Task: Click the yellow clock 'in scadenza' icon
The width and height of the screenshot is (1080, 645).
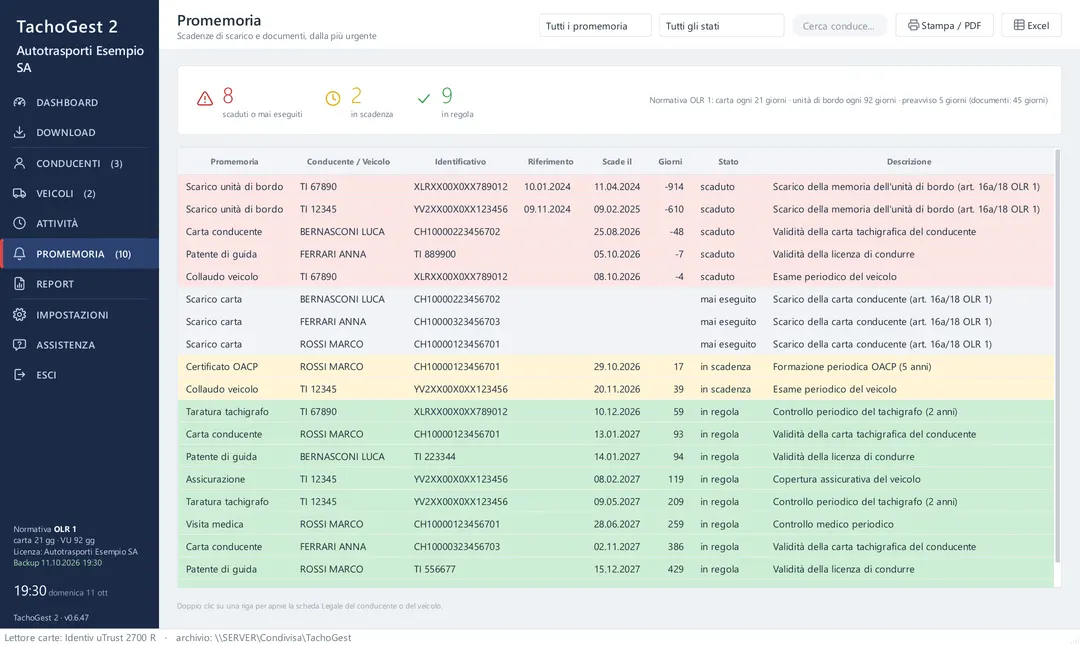Action: click(x=333, y=99)
